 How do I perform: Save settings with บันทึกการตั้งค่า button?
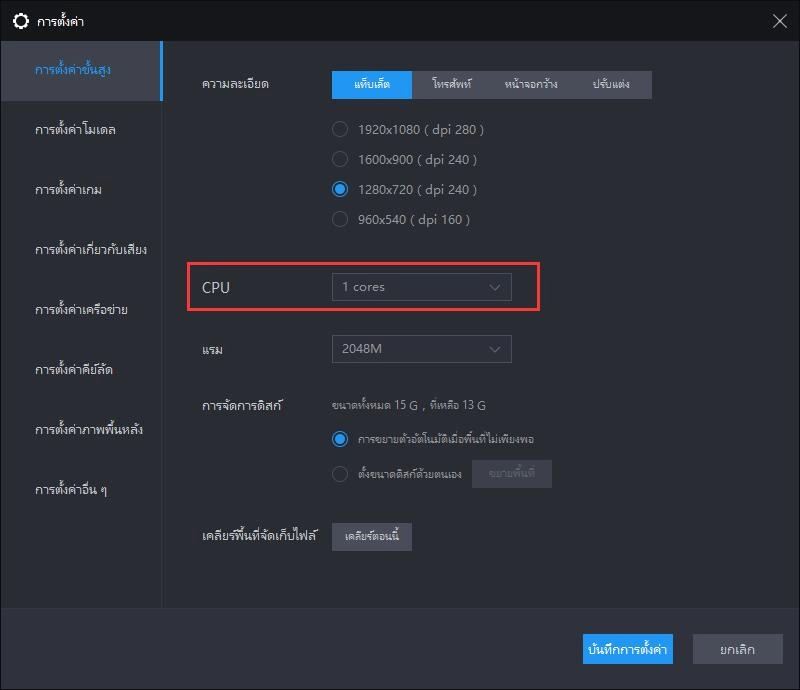point(626,649)
